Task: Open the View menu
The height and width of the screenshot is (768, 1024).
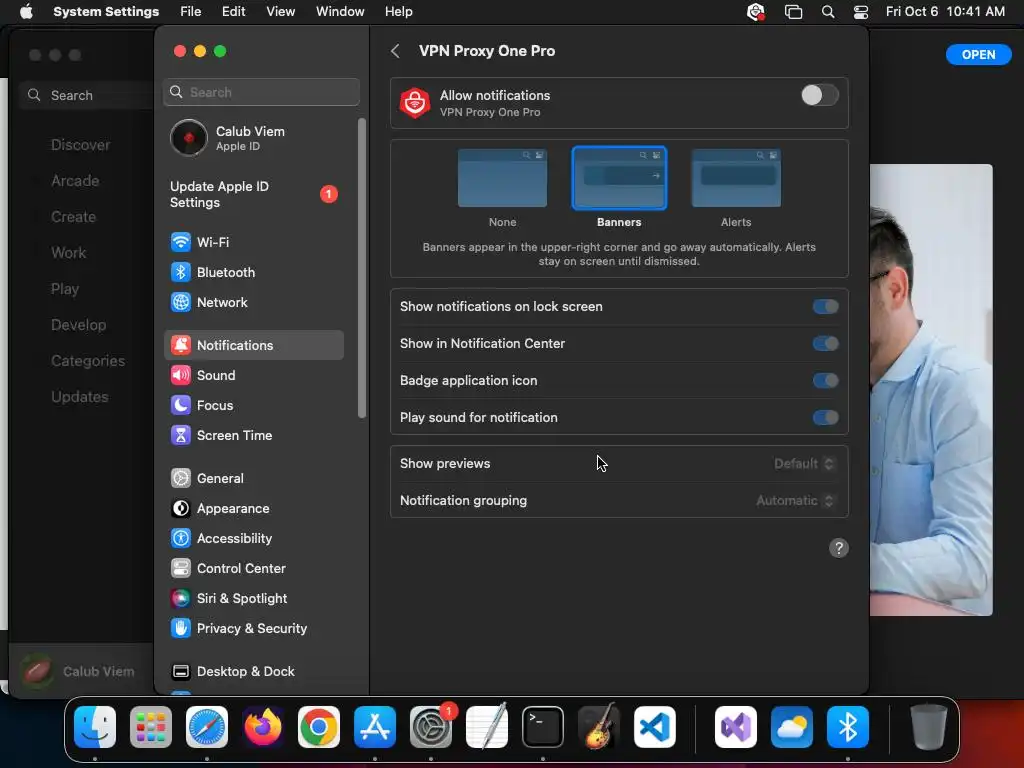Action: pyautogui.click(x=280, y=12)
